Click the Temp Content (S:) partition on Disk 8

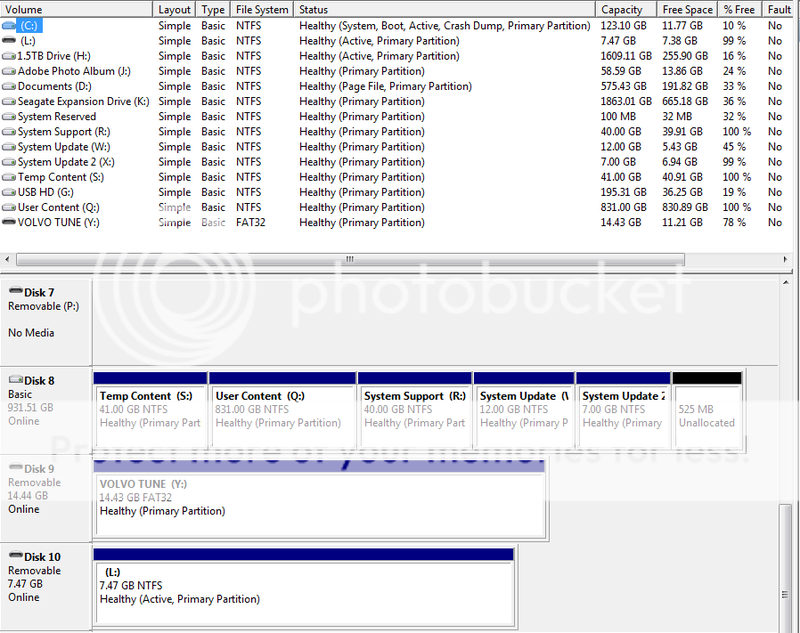[x=150, y=410]
